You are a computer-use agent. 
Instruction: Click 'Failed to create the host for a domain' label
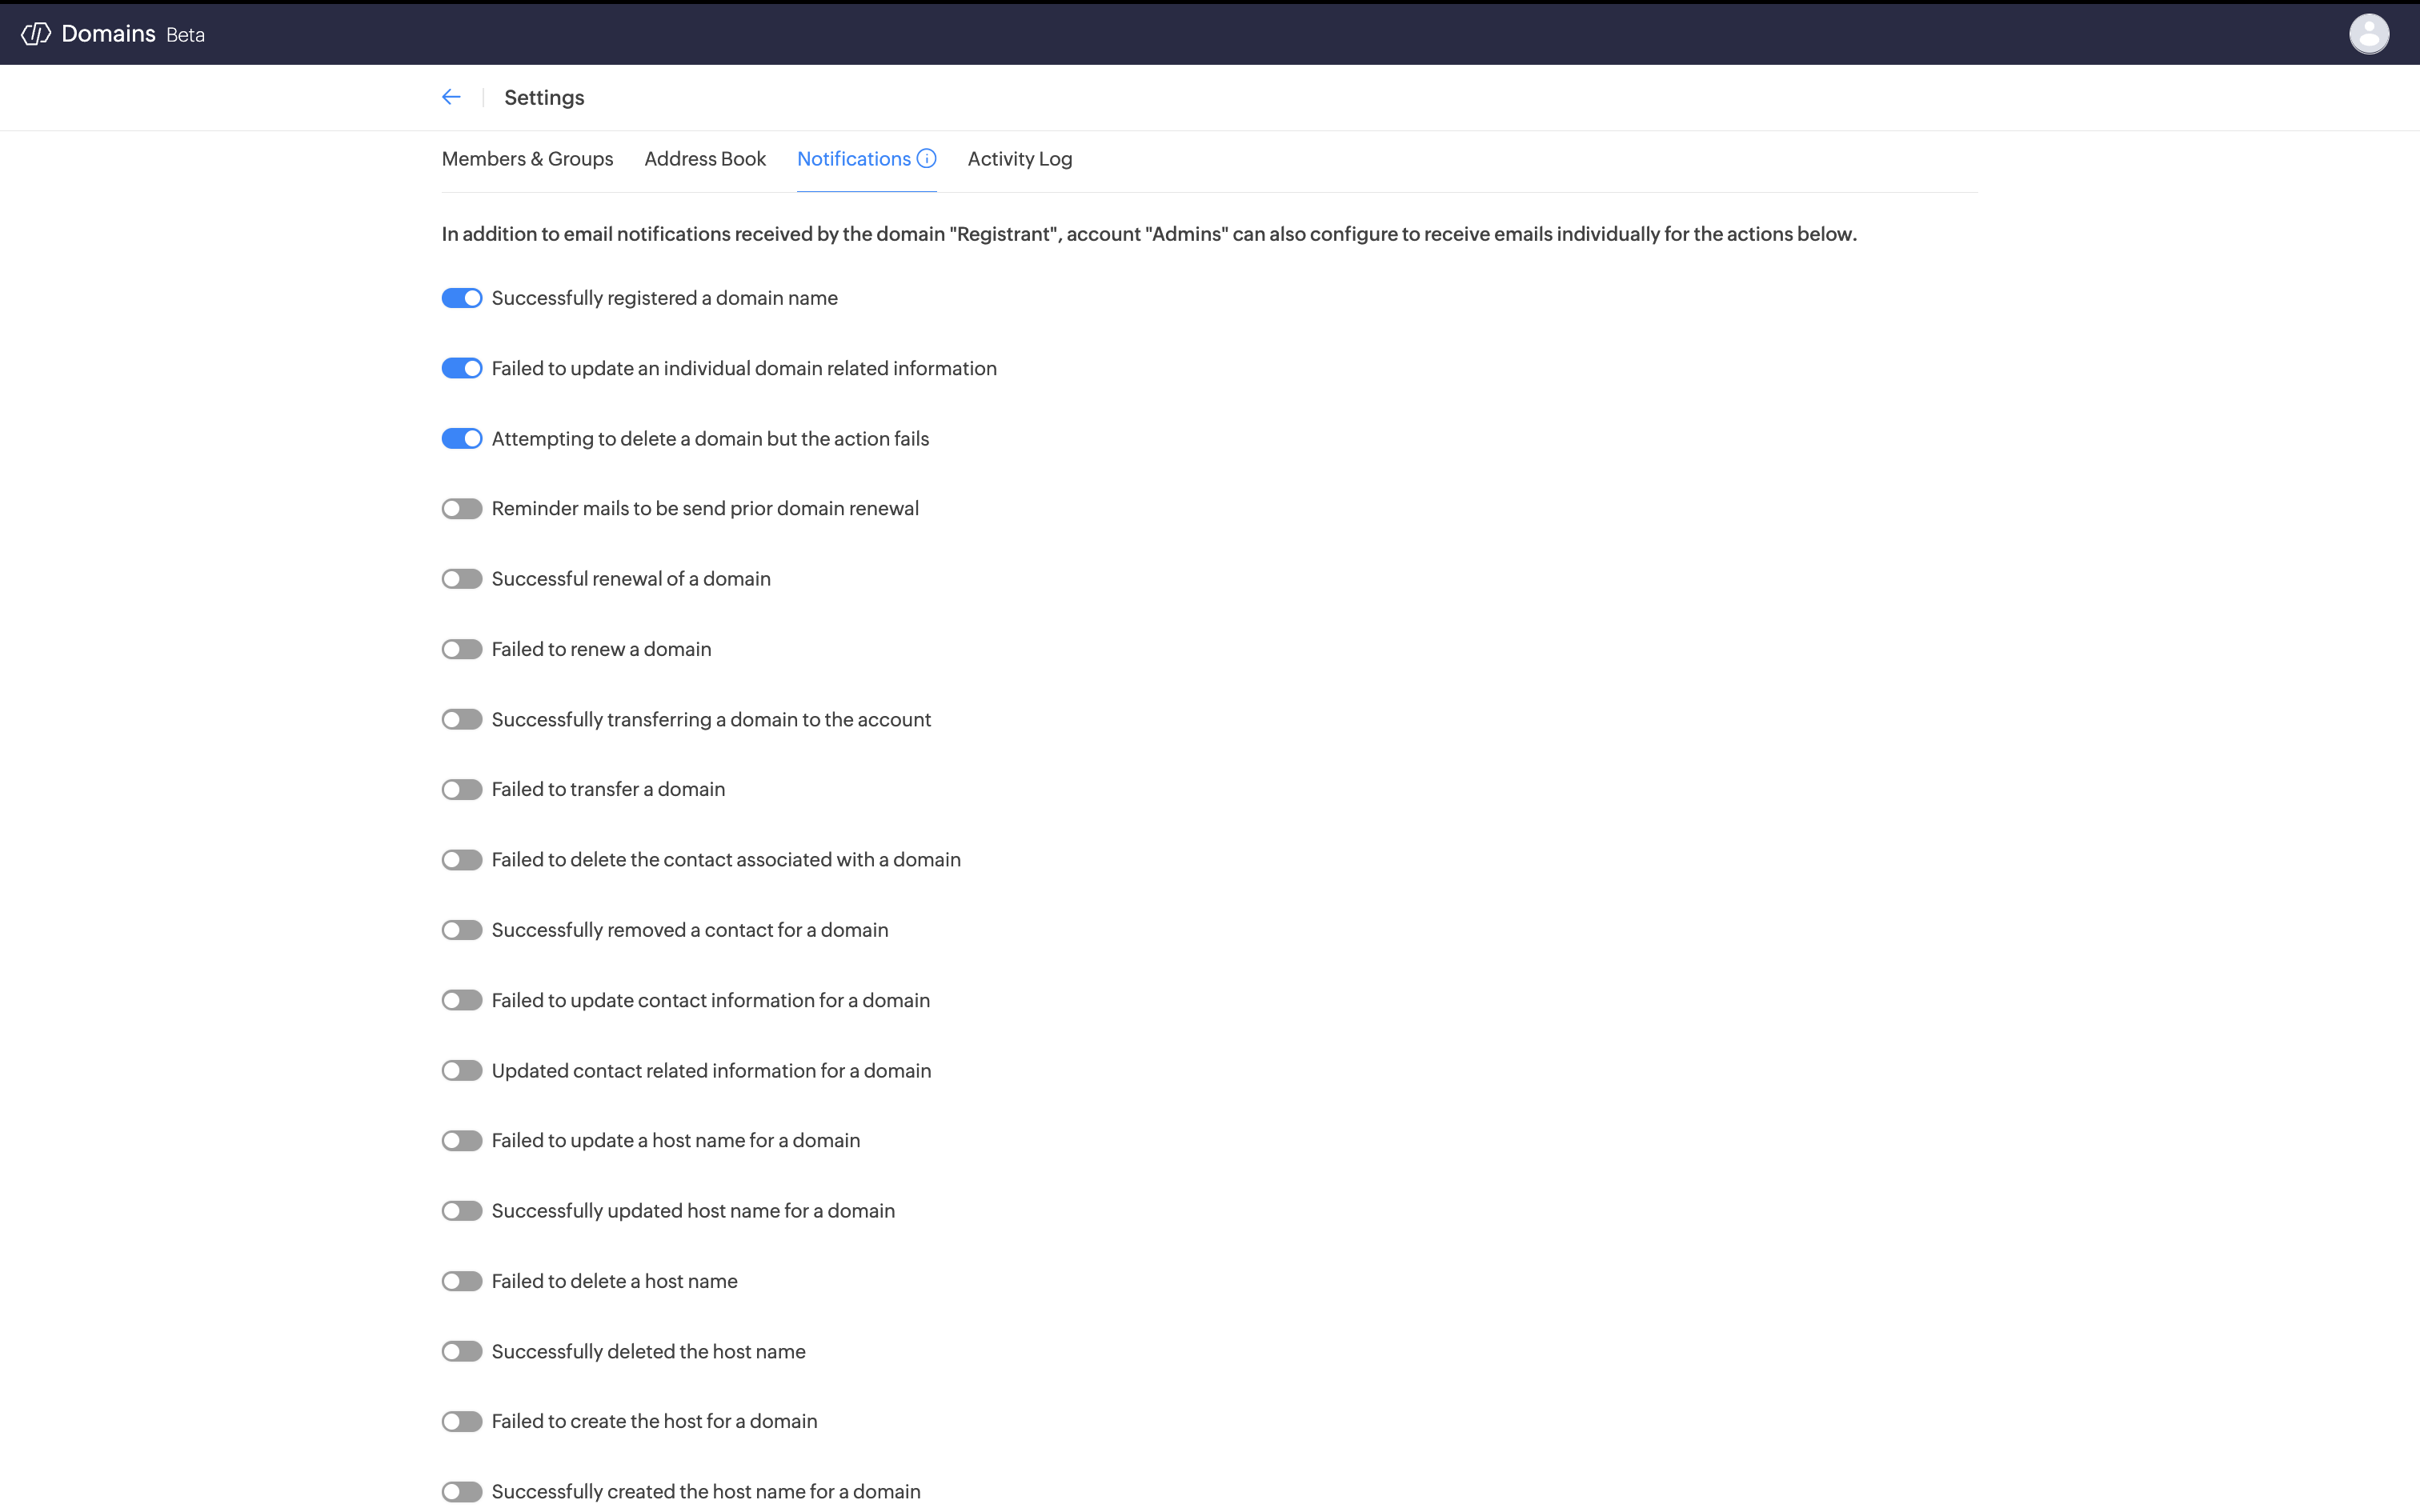click(654, 1422)
